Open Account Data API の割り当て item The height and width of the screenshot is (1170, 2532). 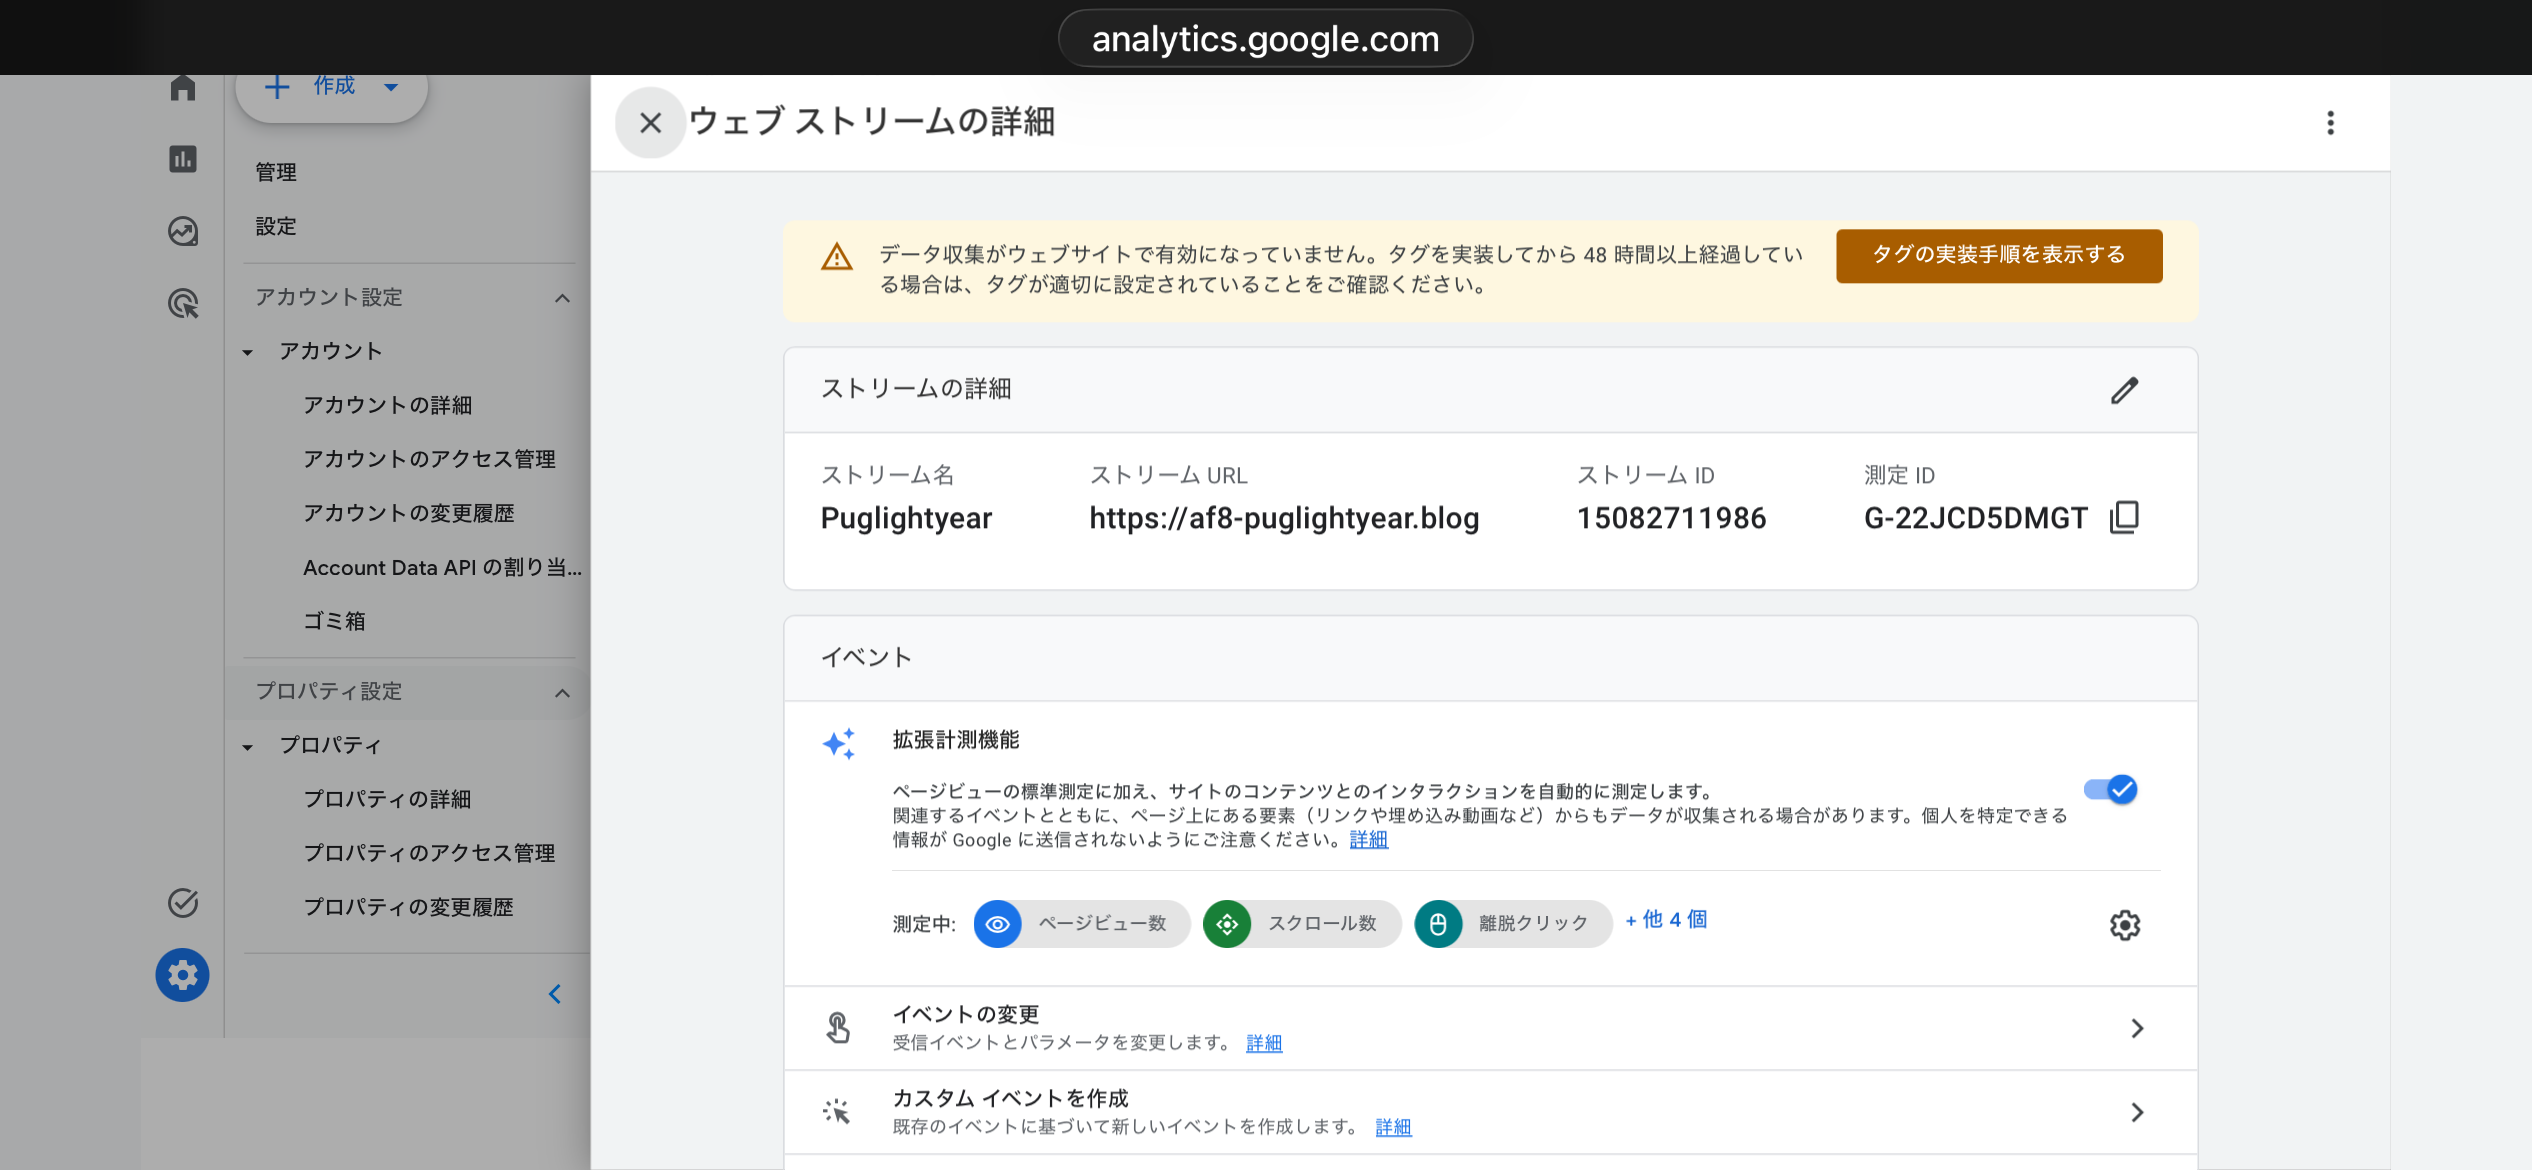[x=442, y=567]
